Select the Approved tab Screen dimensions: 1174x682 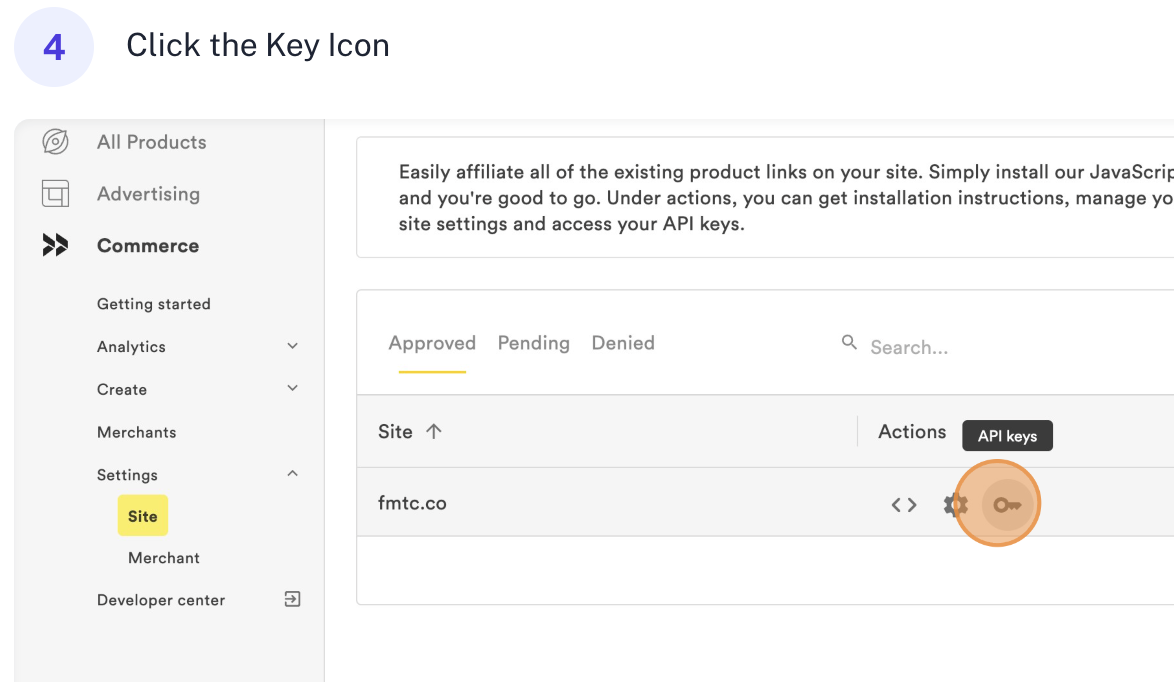[x=432, y=343]
